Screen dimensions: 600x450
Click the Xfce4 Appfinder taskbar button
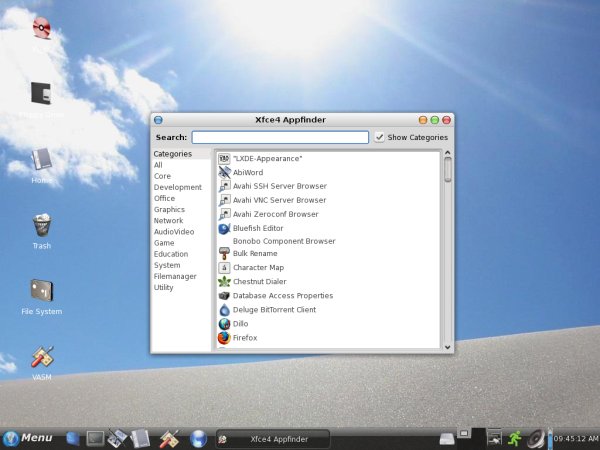click(275, 439)
